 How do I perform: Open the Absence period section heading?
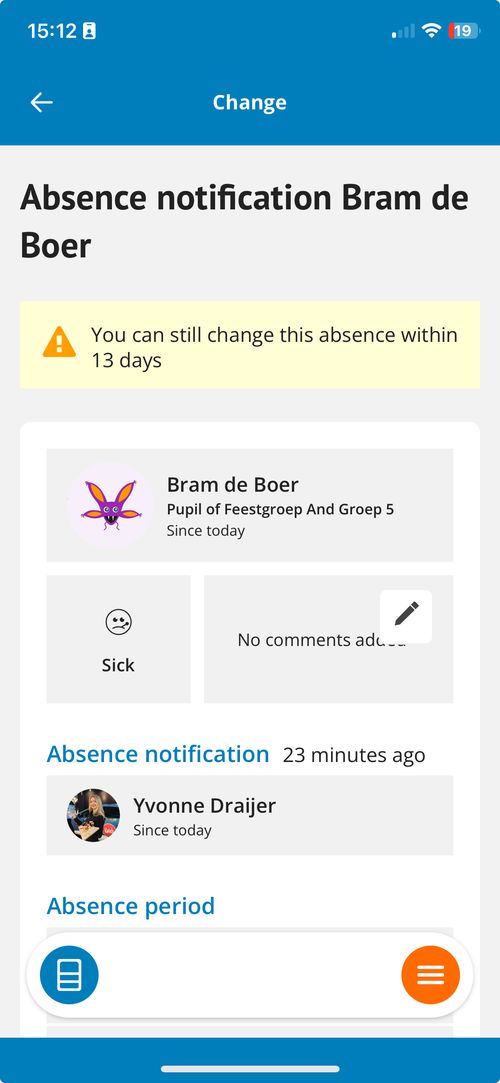click(131, 905)
